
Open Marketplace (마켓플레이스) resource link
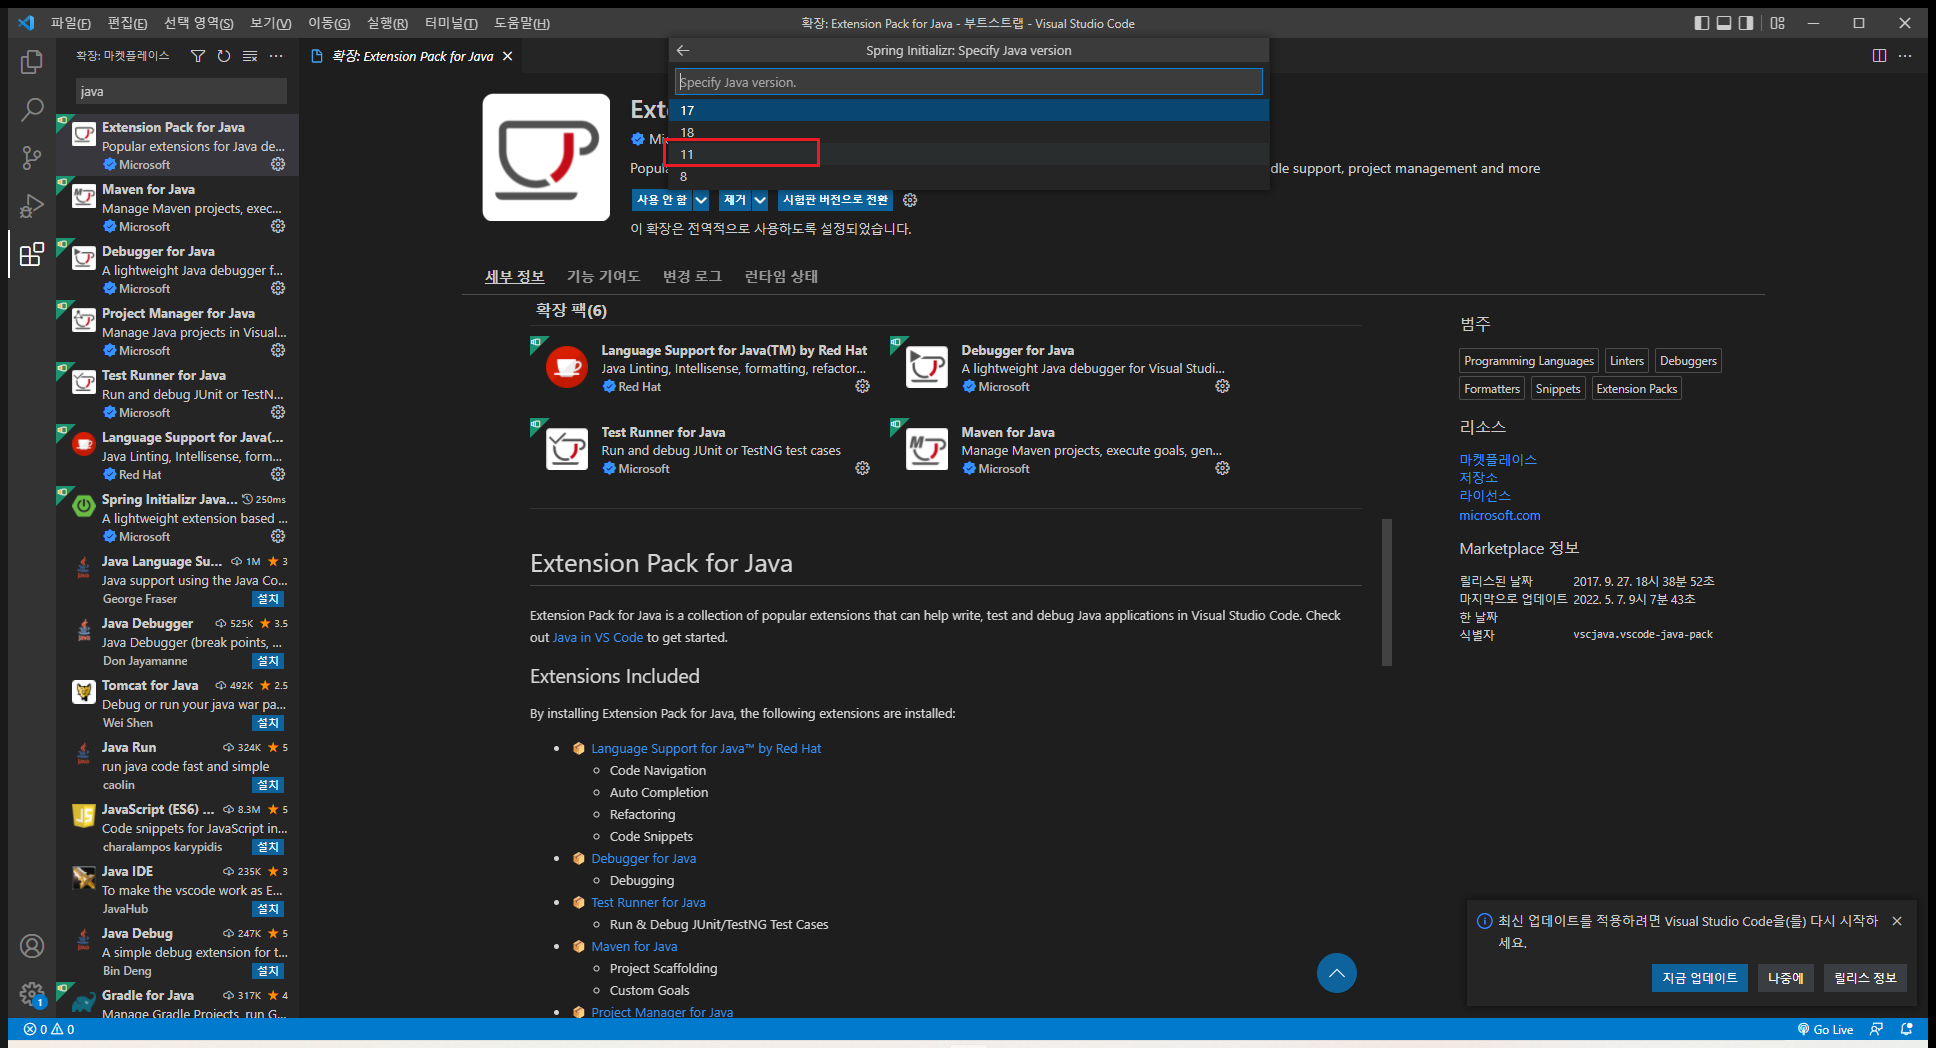click(x=1498, y=459)
